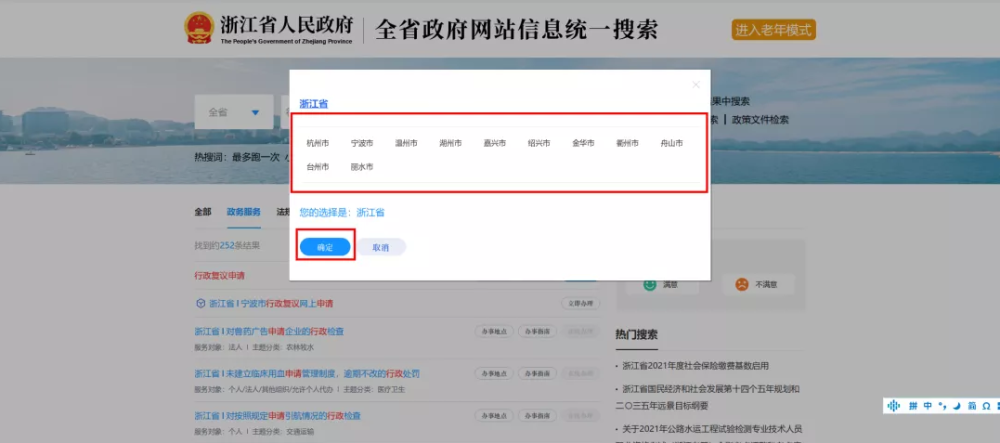1000x443 pixels.
Task: Click 办事指南 for 临床用血 result
Action: (537, 374)
